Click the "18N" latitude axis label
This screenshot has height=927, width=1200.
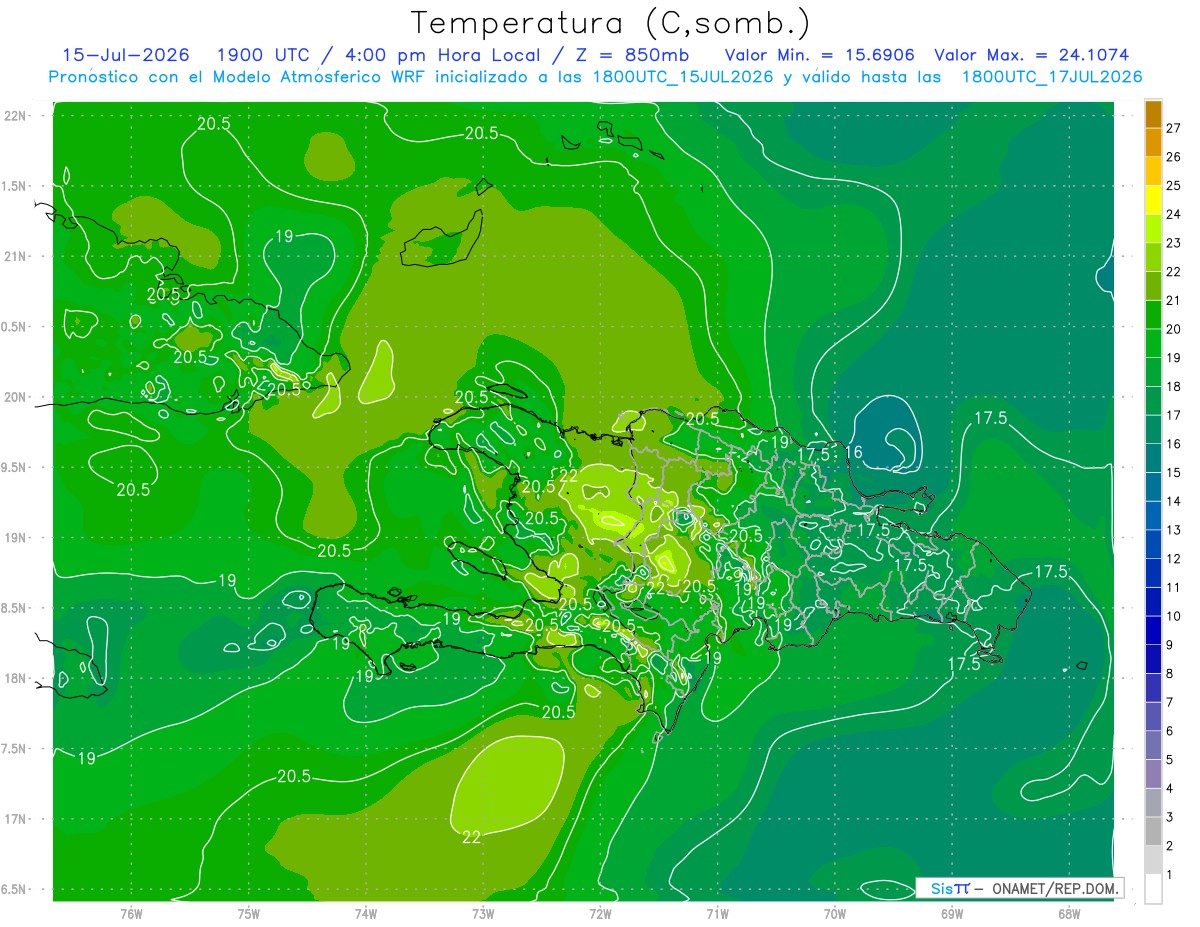click(x=15, y=678)
